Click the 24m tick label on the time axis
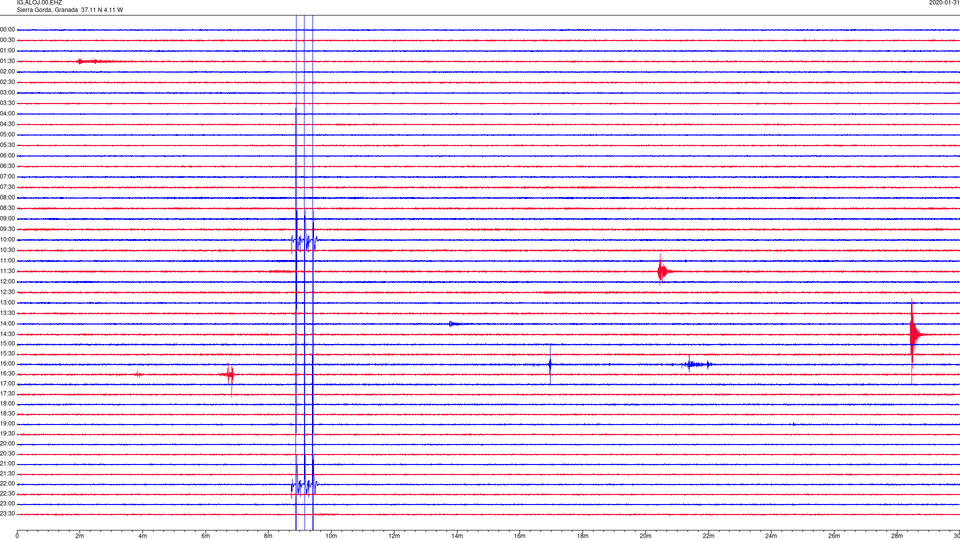This screenshot has width=960, height=540. [x=771, y=536]
